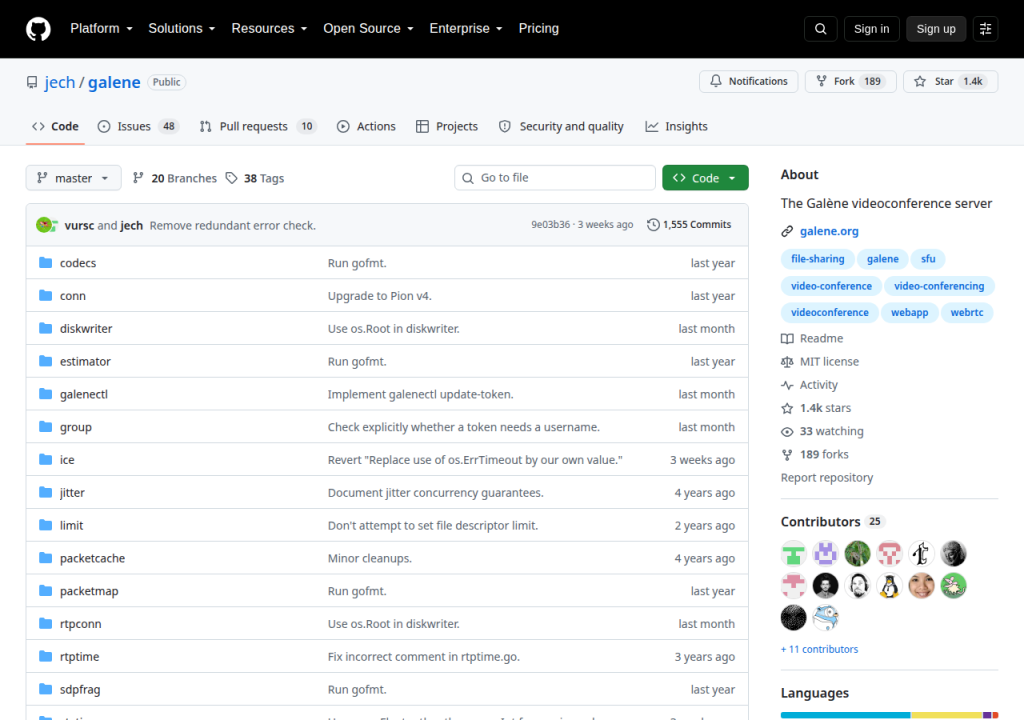Open the galenectl folder
Image resolution: width=1024 pixels, height=720 pixels.
tap(84, 395)
